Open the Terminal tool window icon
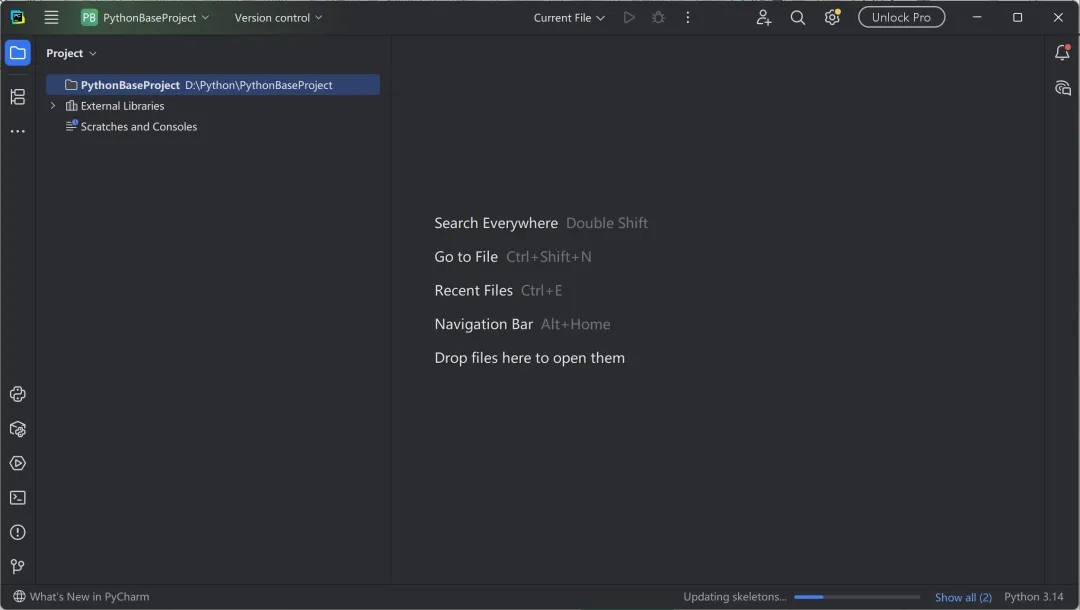 (x=18, y=498)
